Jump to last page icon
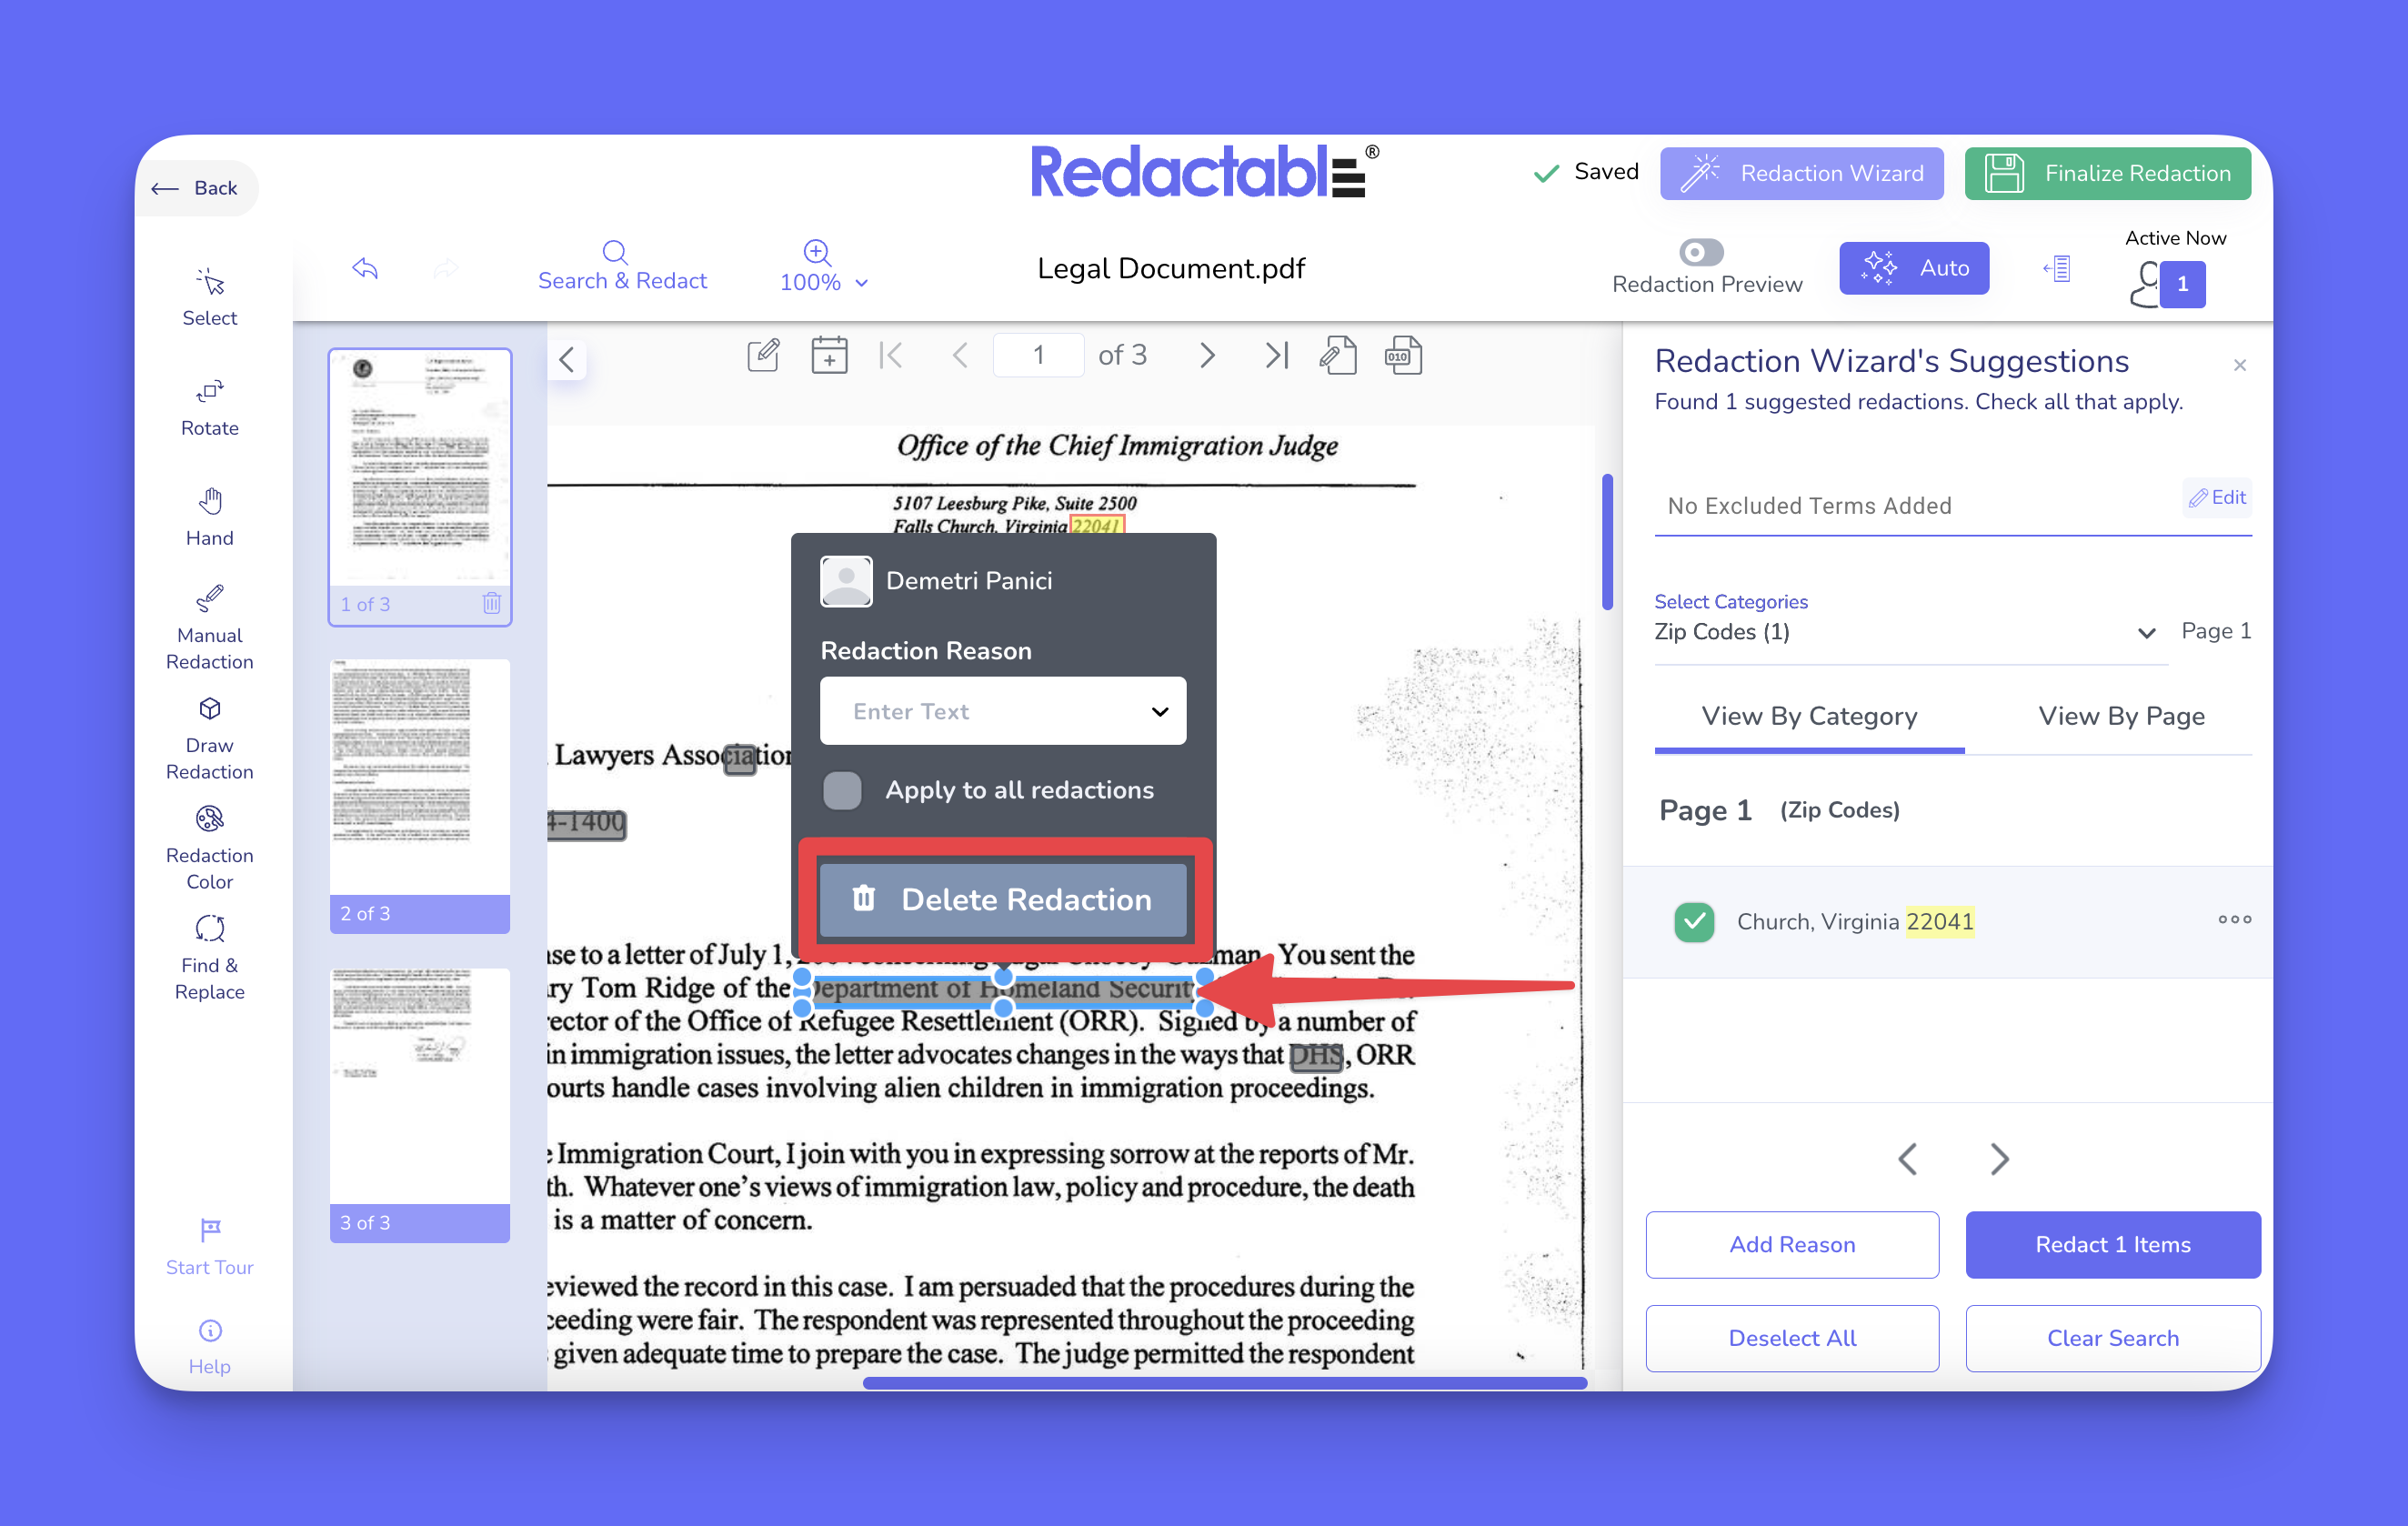The image size is (2408, 1526). [x=1276, y=355]
